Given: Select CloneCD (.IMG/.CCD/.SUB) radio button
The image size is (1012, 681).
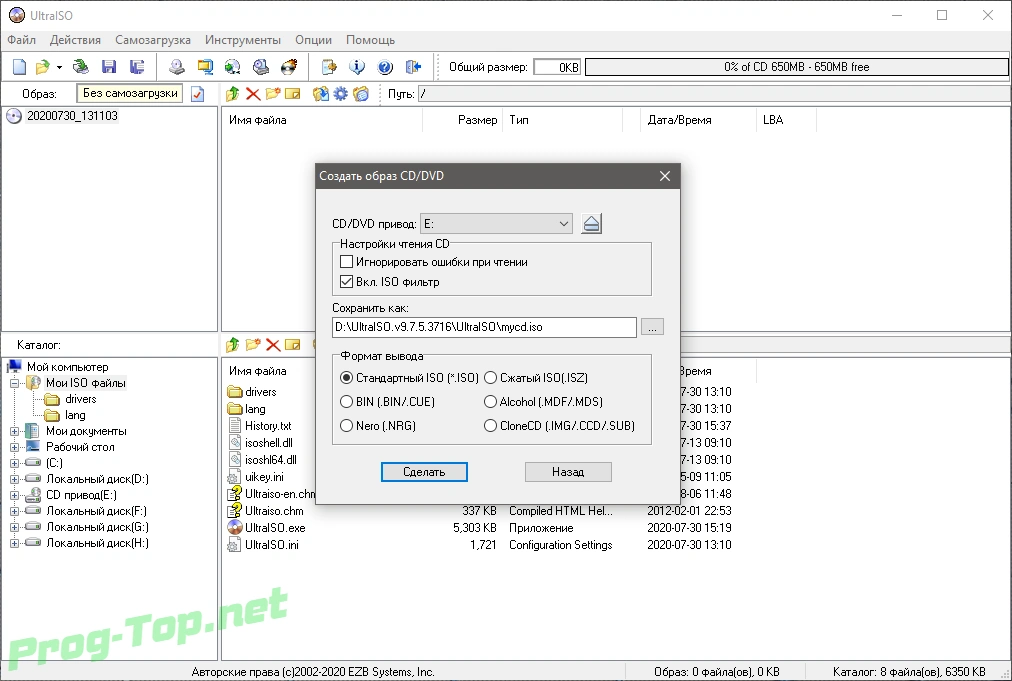Looking at the screenshot, I should (x=491, y=425).
